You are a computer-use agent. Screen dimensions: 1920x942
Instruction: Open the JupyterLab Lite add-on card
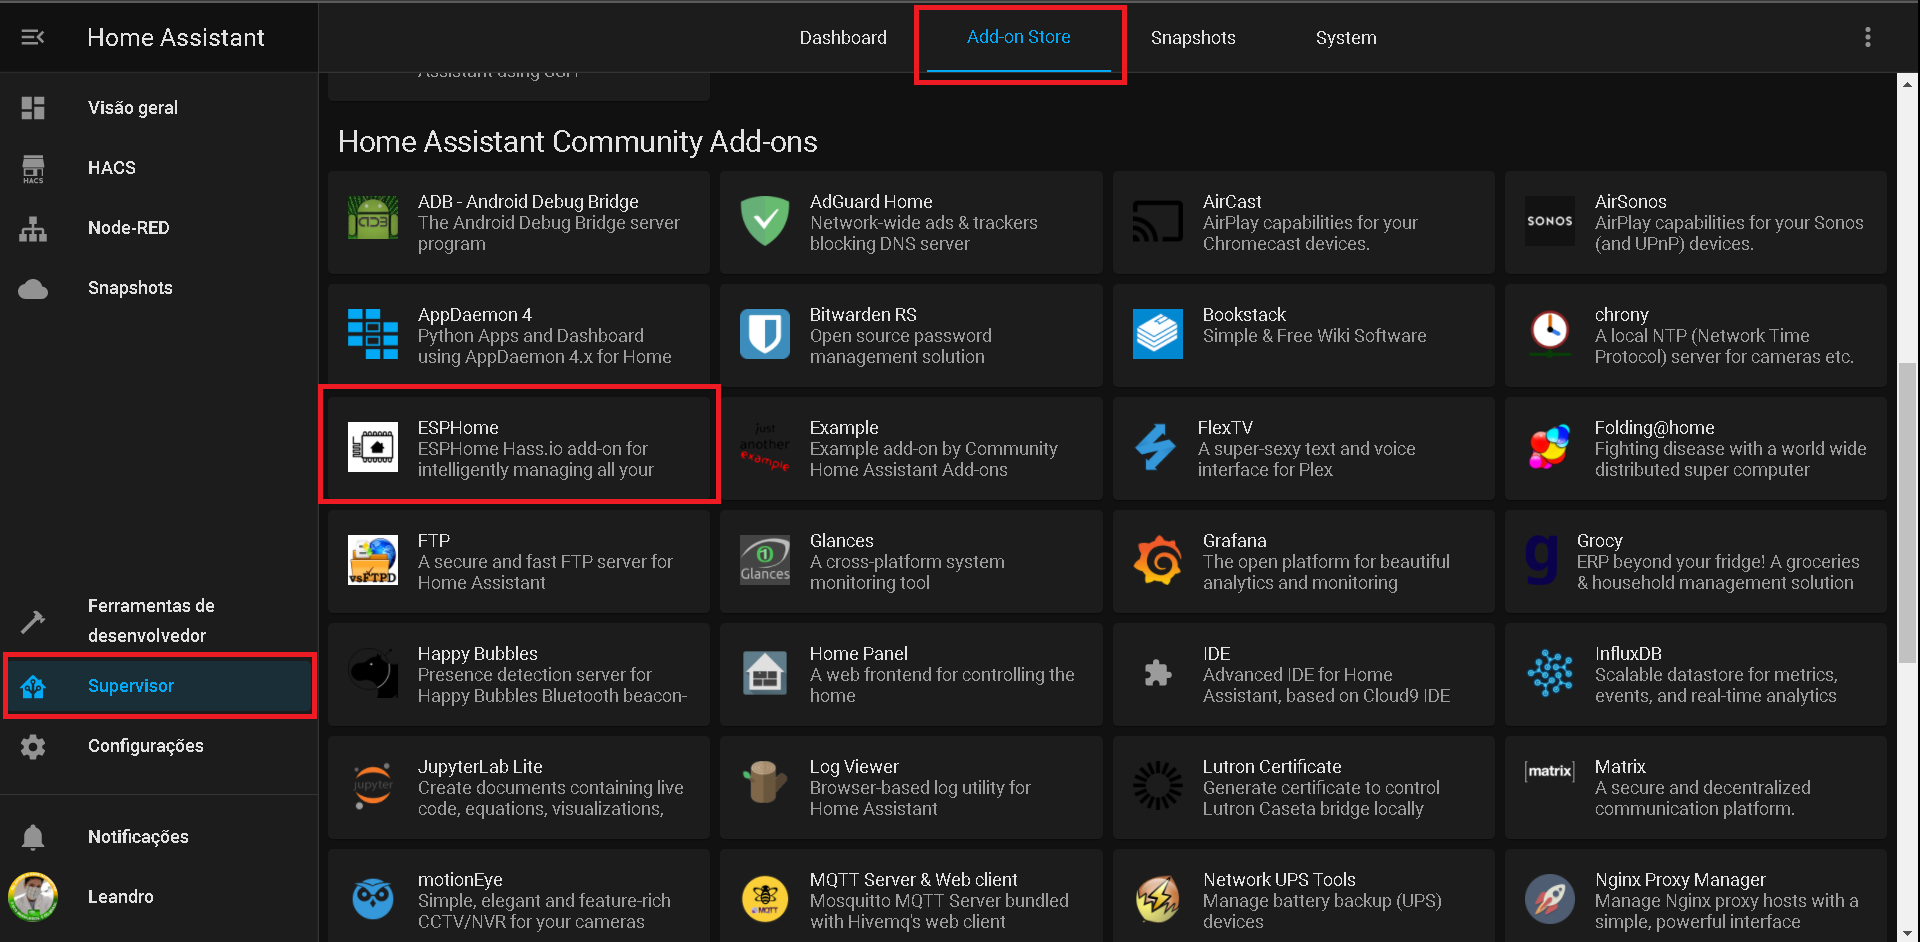[x=519, y=787]
